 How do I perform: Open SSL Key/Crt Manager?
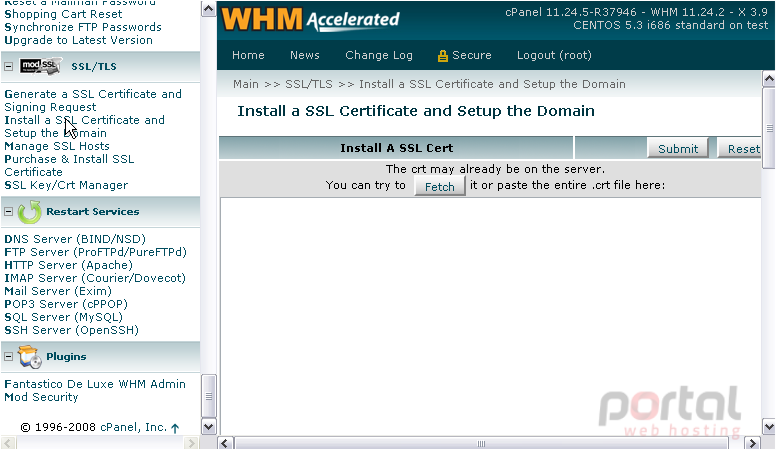tap(66, 185)
